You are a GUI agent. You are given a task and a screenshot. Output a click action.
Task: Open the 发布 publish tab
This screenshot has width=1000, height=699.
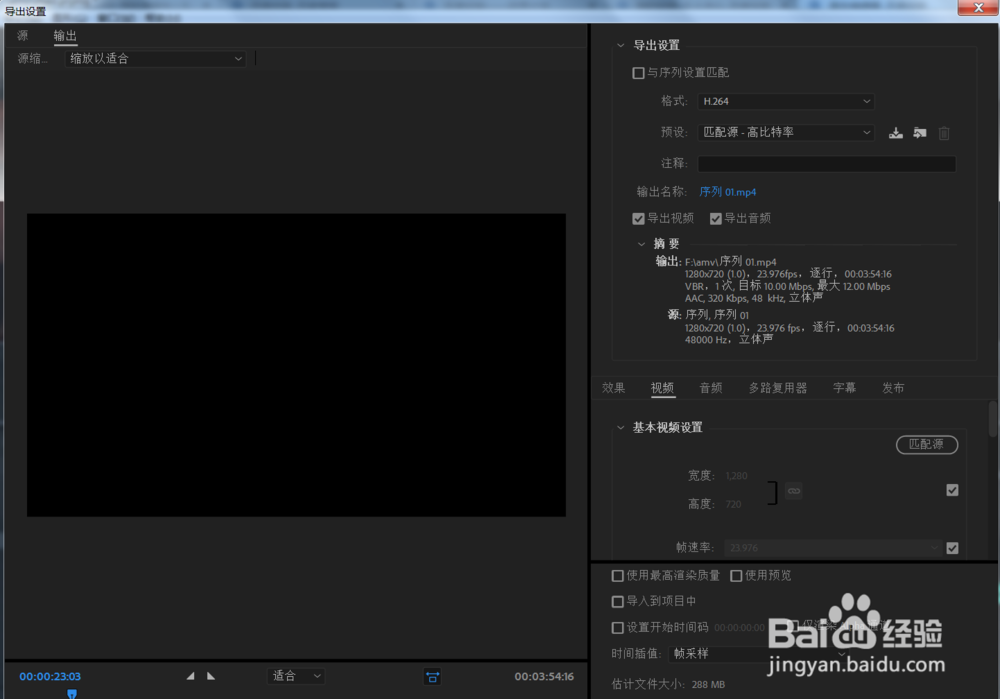point(893,388)
